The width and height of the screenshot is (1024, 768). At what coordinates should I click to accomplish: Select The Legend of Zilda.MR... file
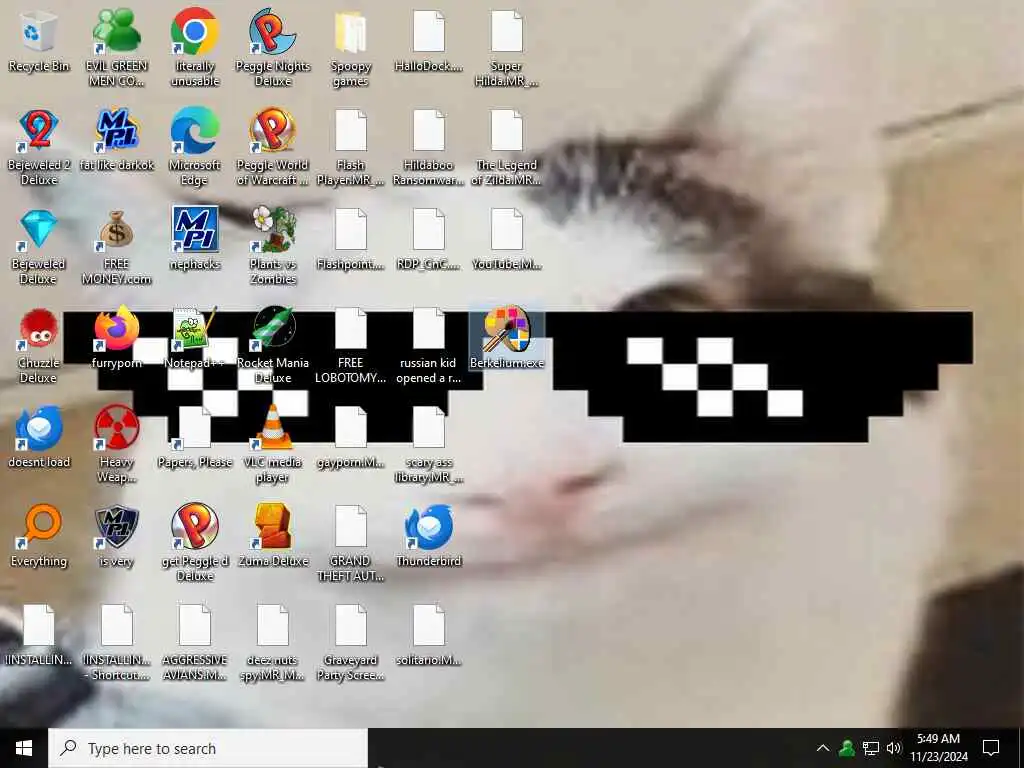(x=506, y=148)
